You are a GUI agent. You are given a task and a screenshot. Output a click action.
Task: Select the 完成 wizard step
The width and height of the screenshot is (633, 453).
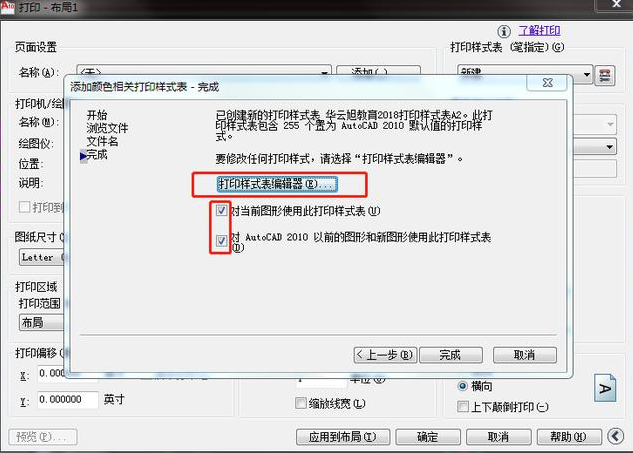97,155
